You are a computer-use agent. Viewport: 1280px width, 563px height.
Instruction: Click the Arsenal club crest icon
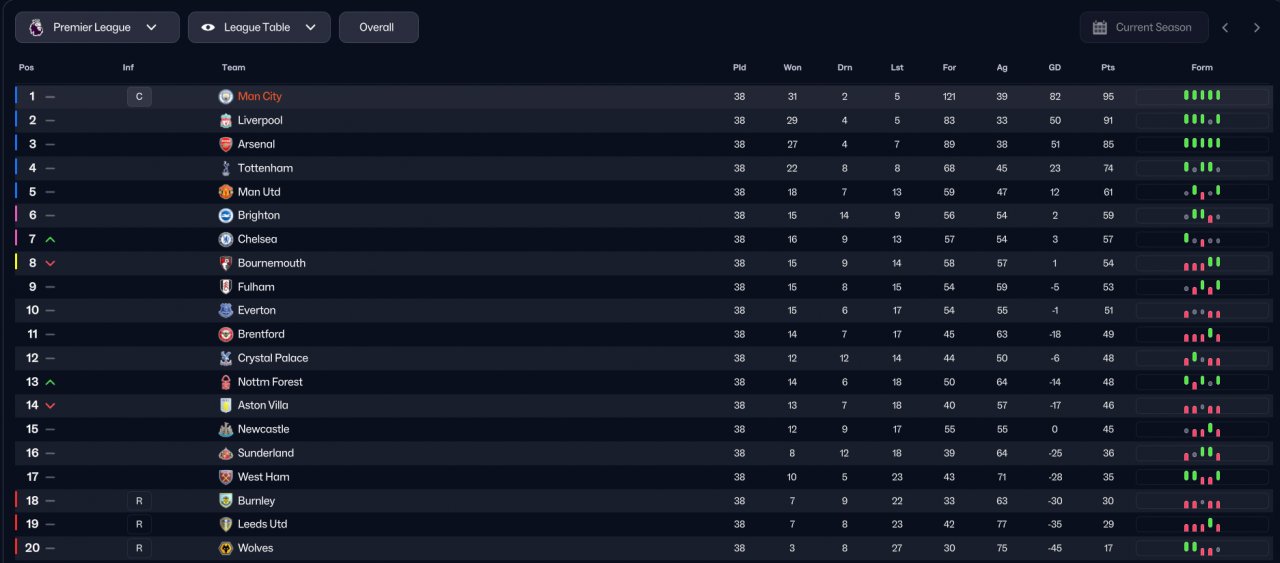[225, 144]
